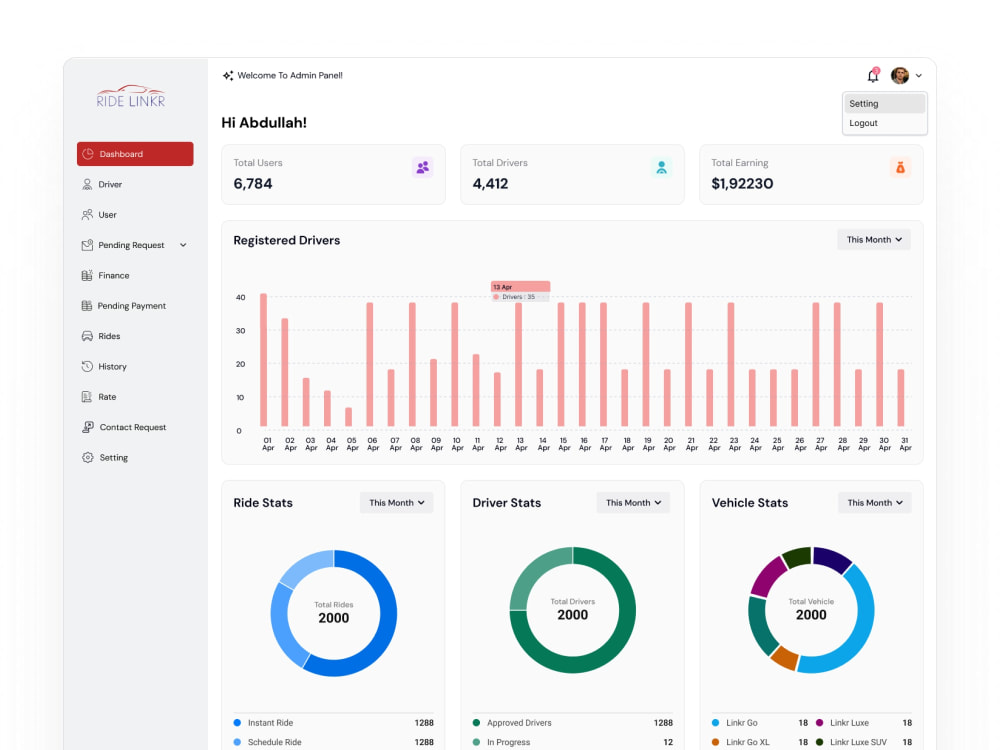Click the Contact Request chat icon
Viewport: 1000px width, 750px height.
click(x=88, y=427)
